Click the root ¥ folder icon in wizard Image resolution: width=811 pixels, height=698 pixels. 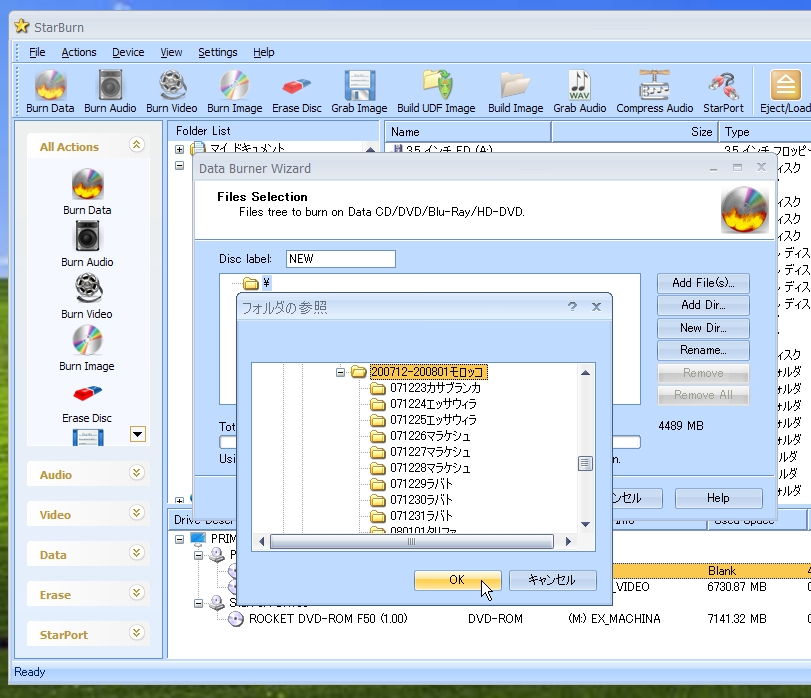[x=251, y=283]
